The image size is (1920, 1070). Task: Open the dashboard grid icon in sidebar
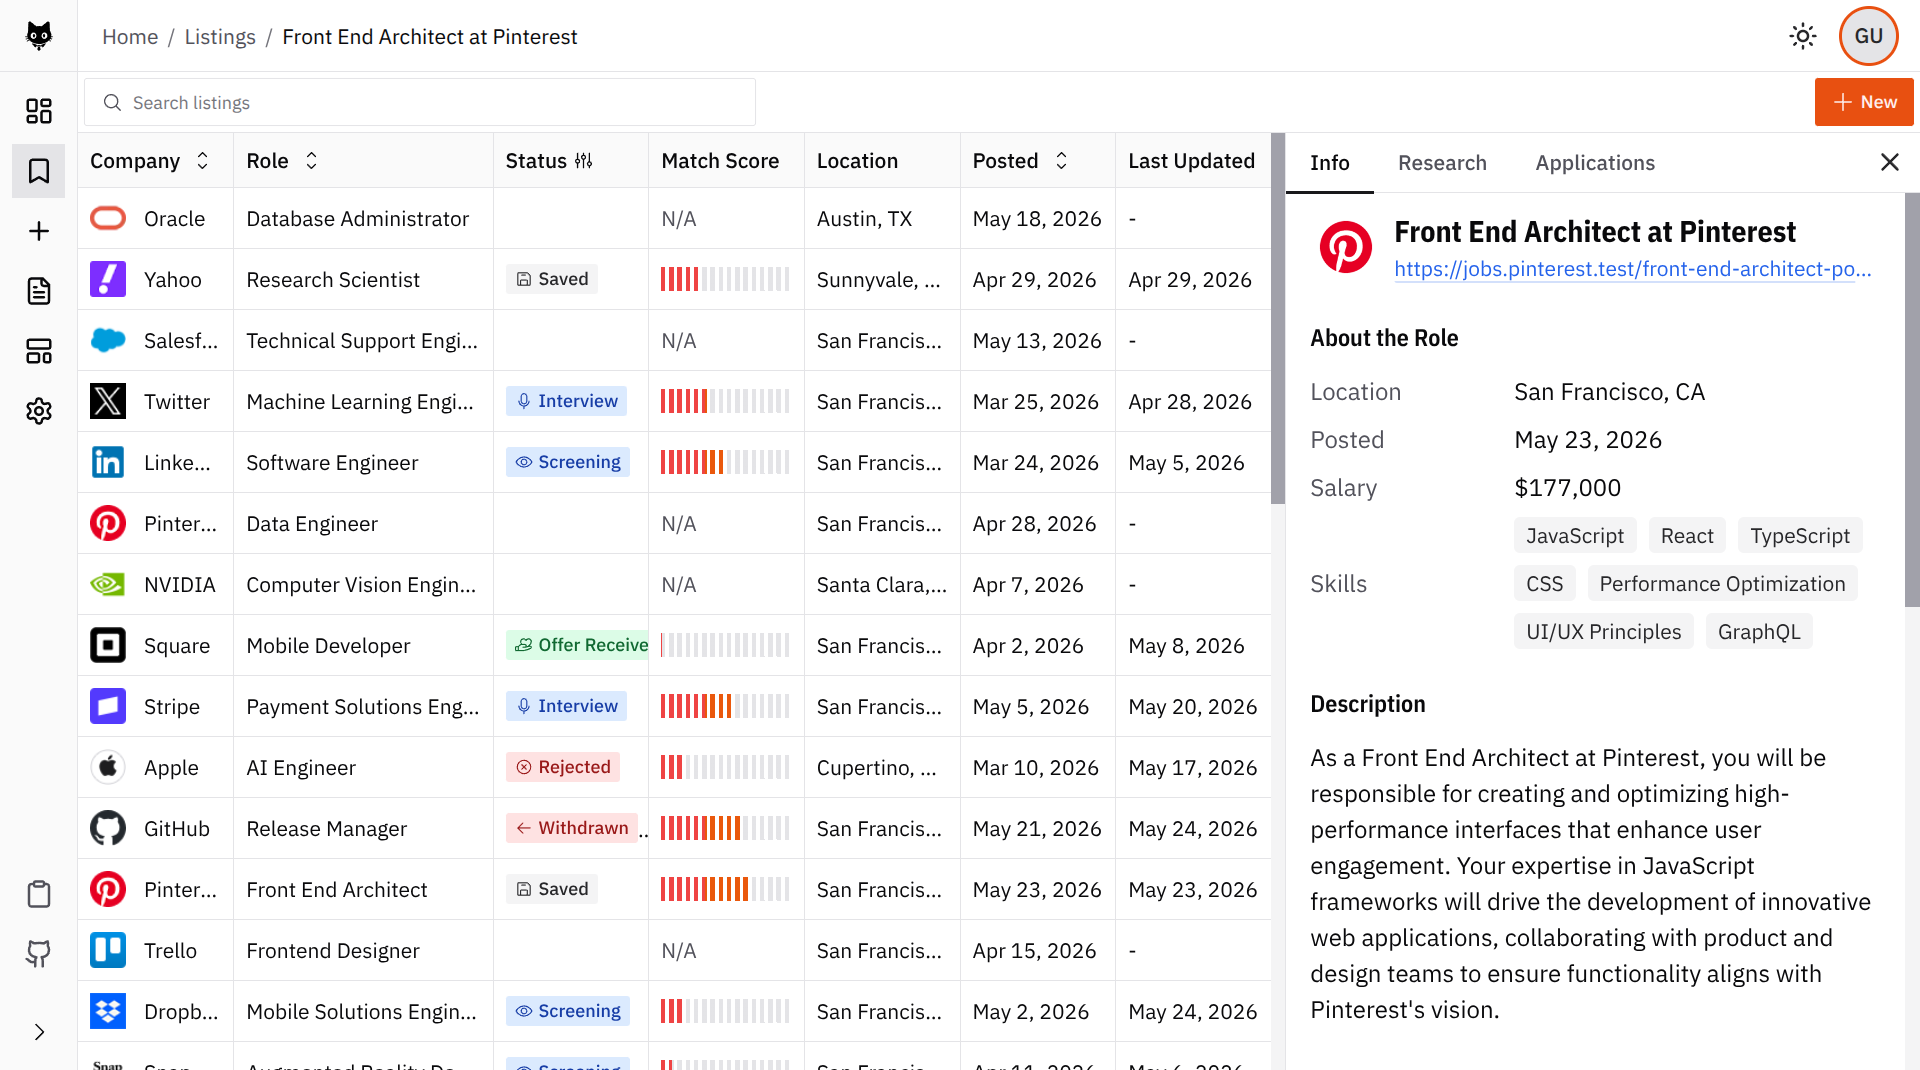[39, 111]
